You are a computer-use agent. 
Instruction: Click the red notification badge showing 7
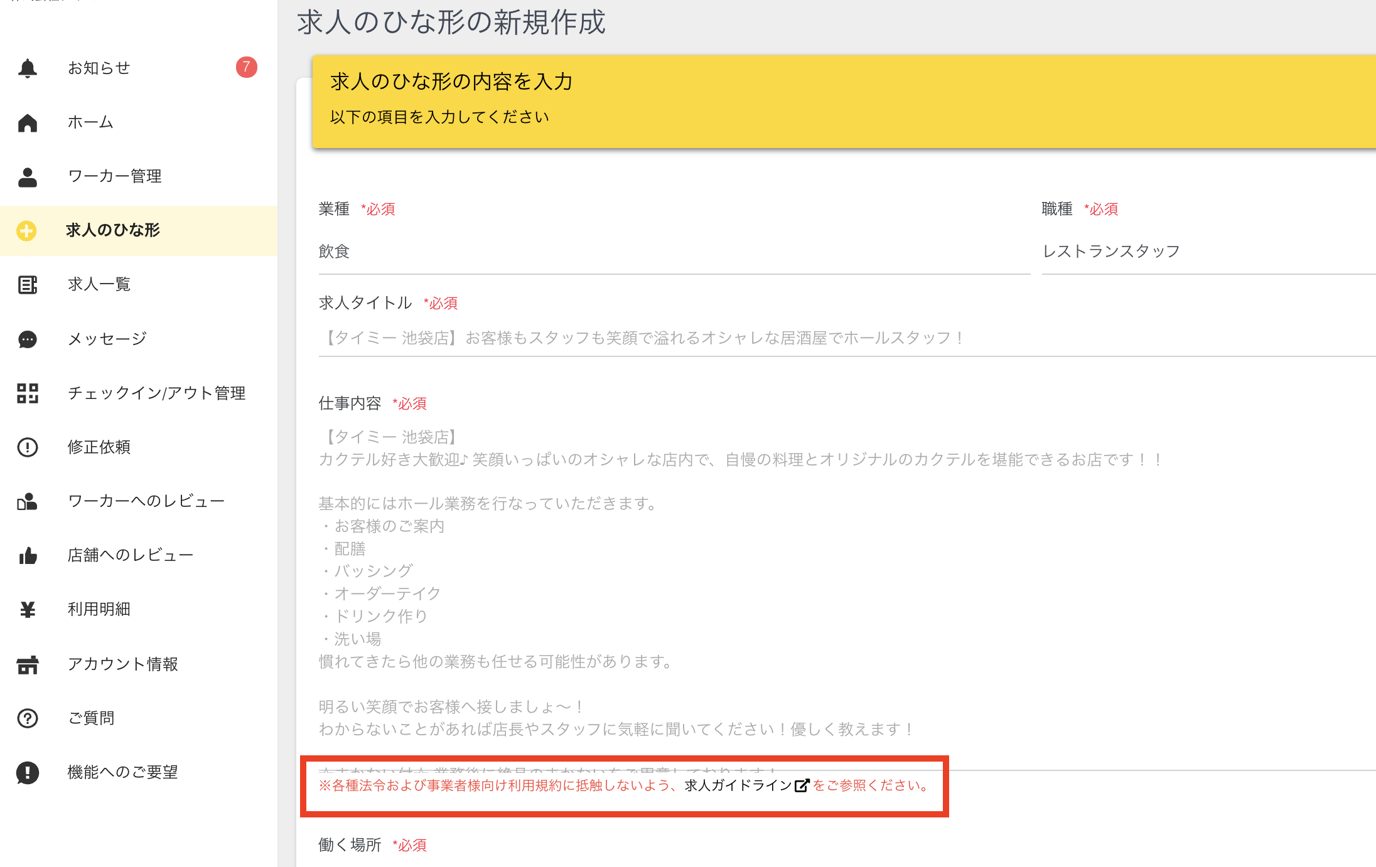246,67
